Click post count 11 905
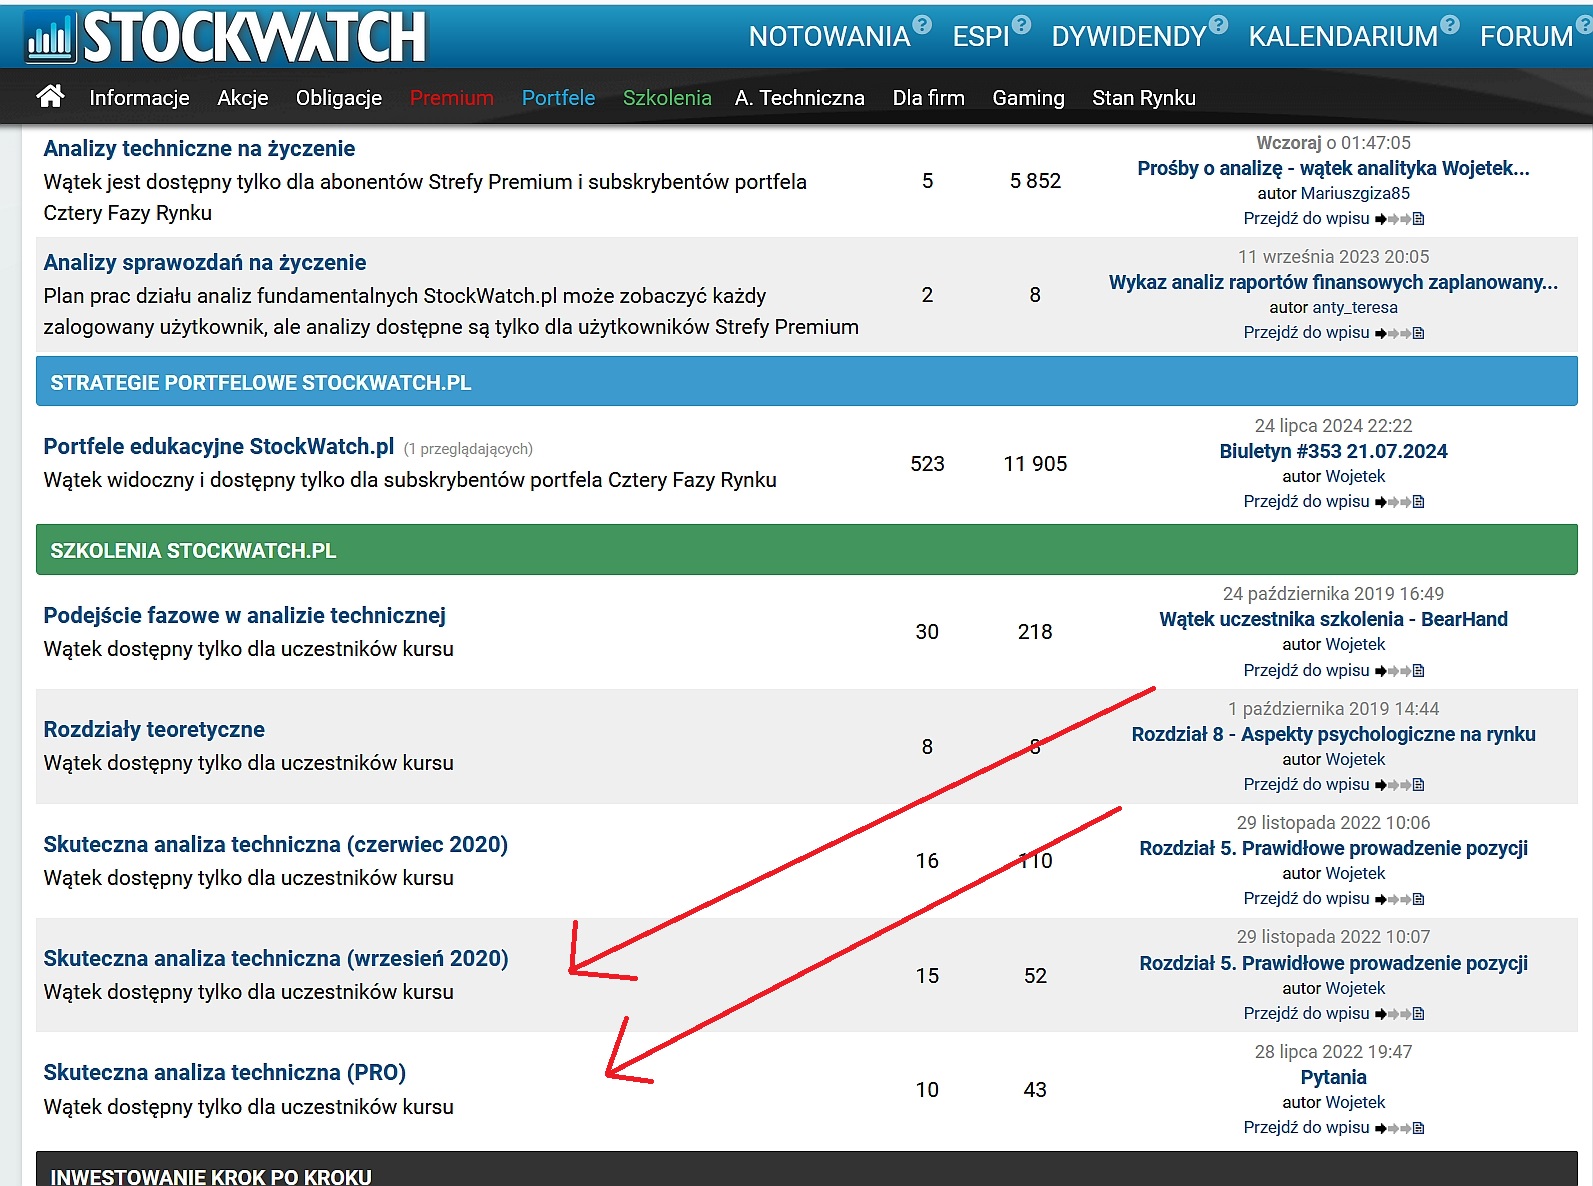The image size is (1593, 1186). click(1035, 464)
